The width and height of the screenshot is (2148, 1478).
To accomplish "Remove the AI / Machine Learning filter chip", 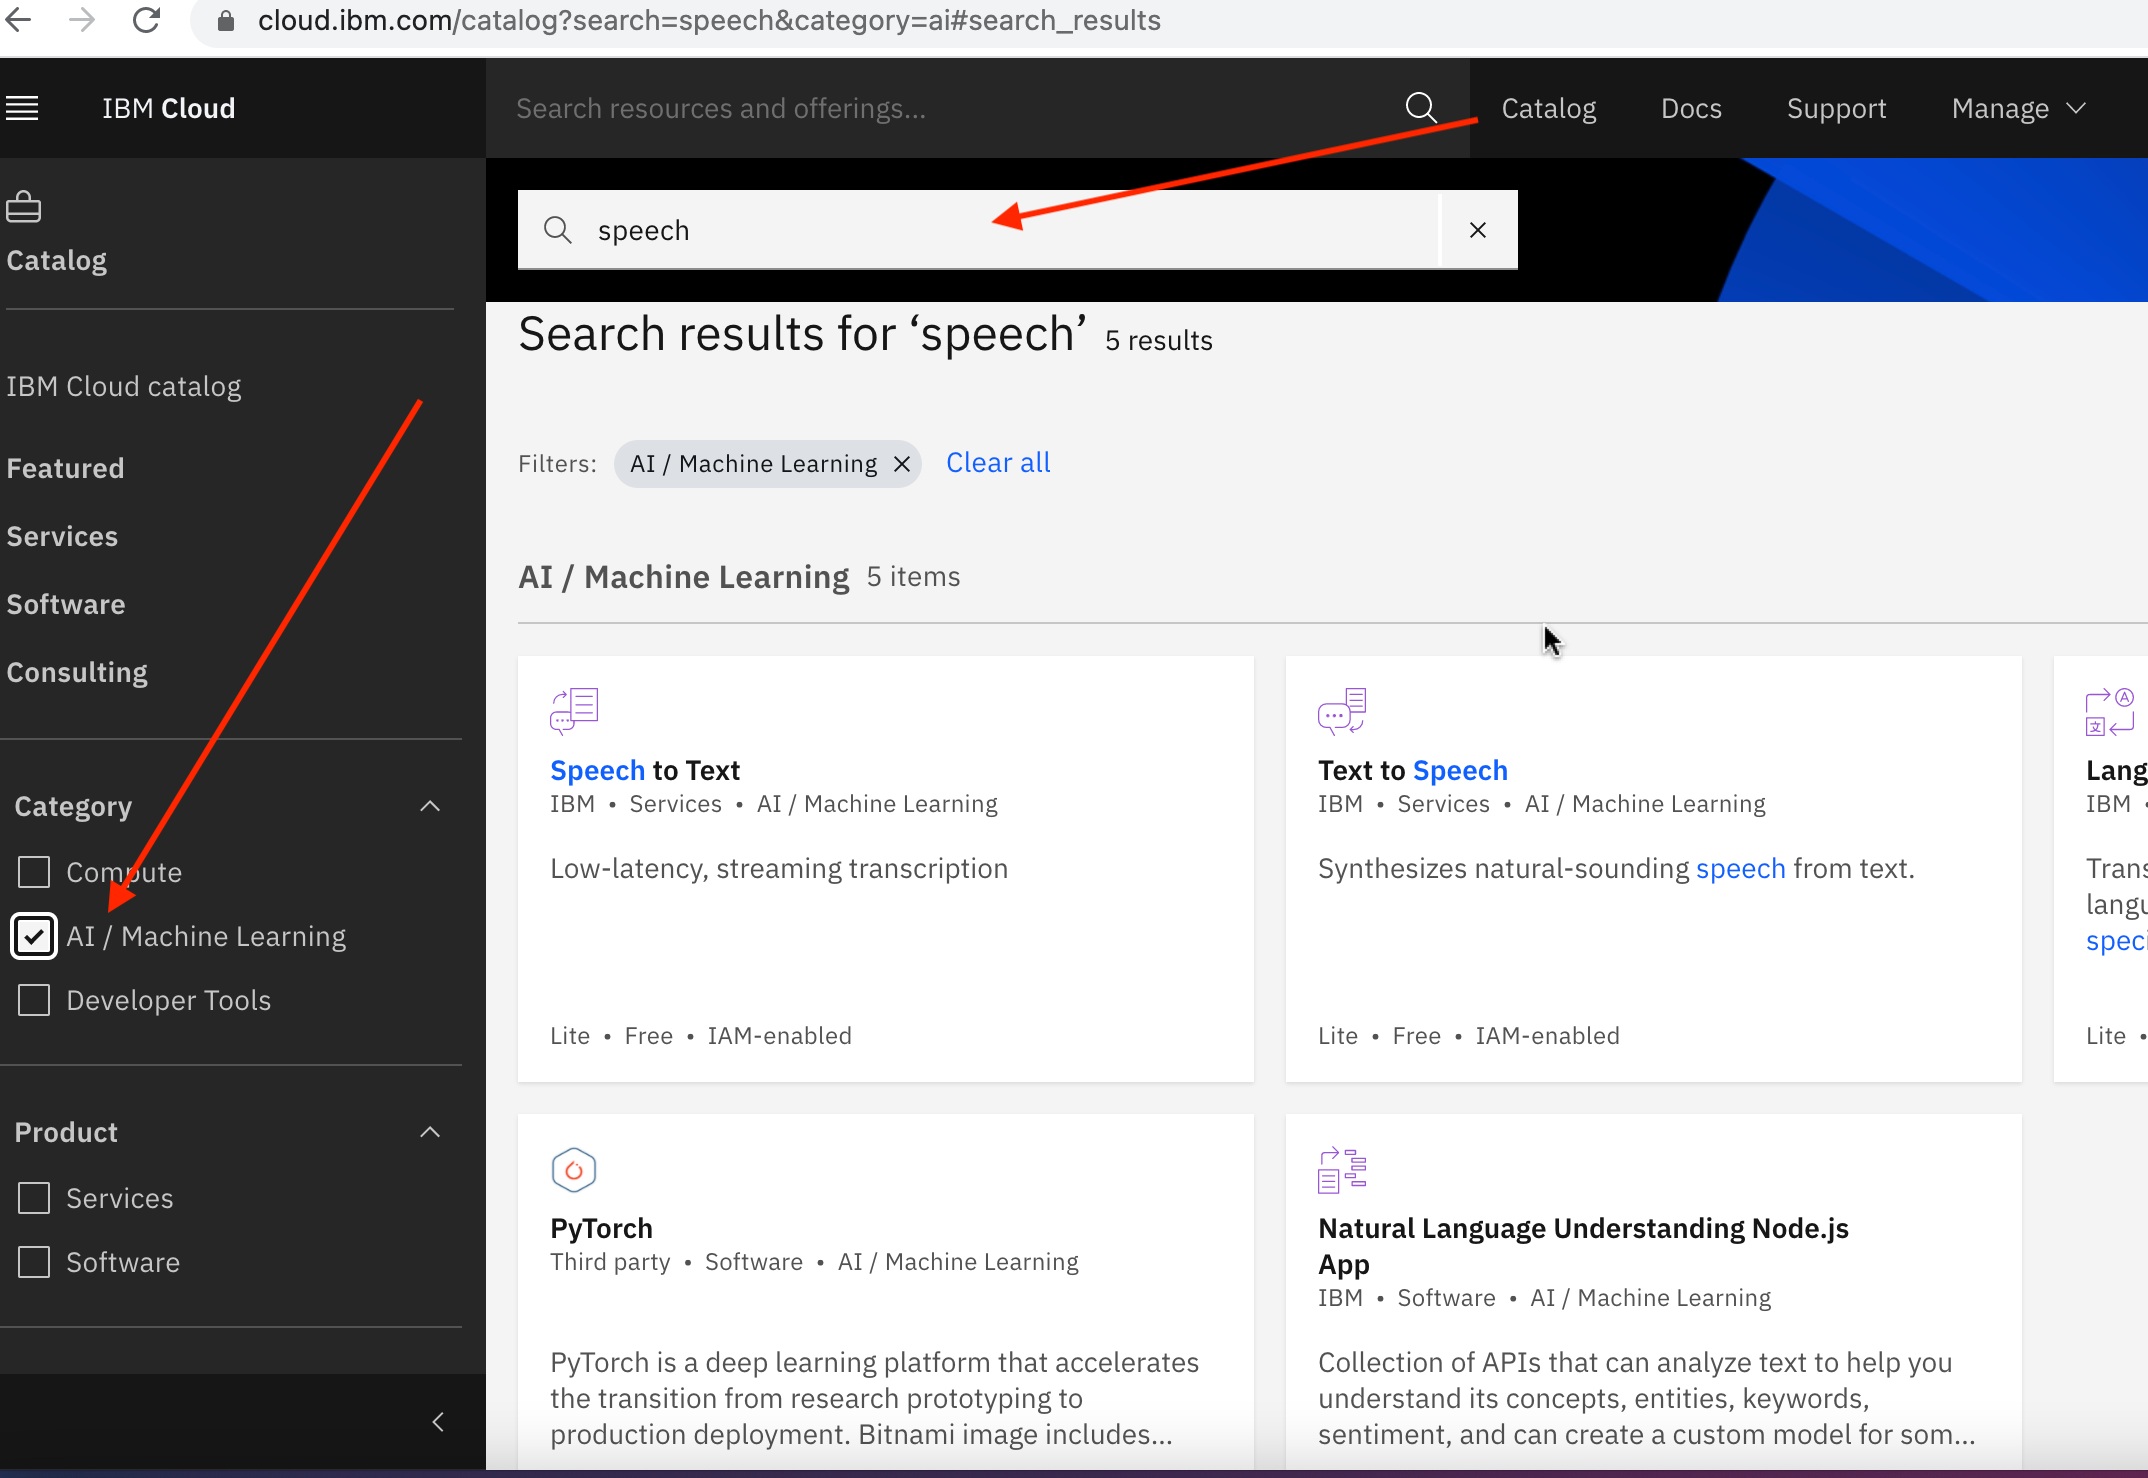I will (x=901, y=464).
